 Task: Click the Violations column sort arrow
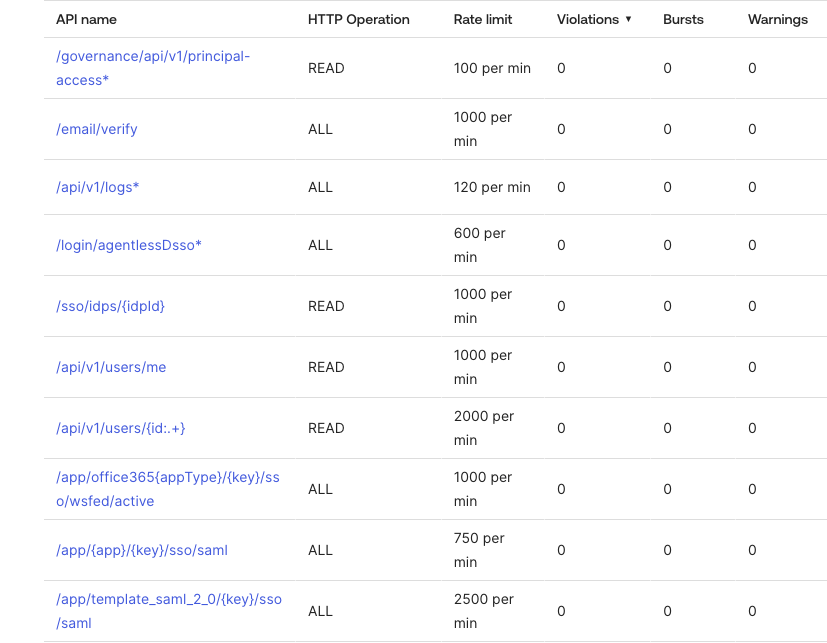628,19
